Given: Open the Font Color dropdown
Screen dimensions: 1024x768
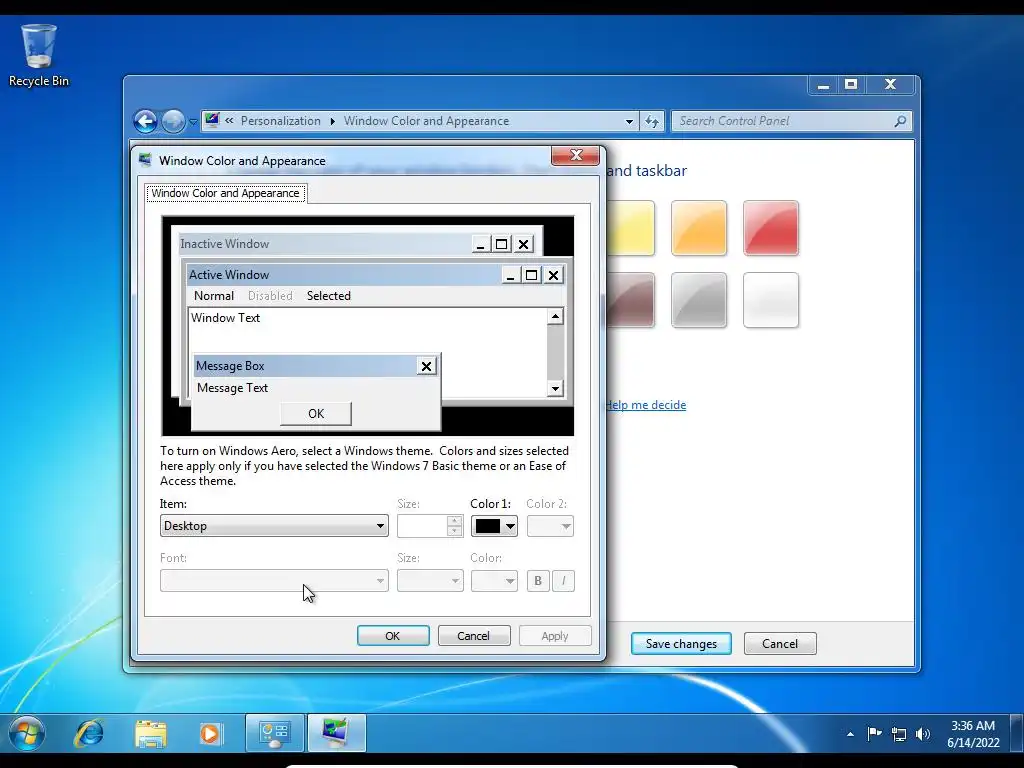Looking at the screenshot, I should point(494,581).
